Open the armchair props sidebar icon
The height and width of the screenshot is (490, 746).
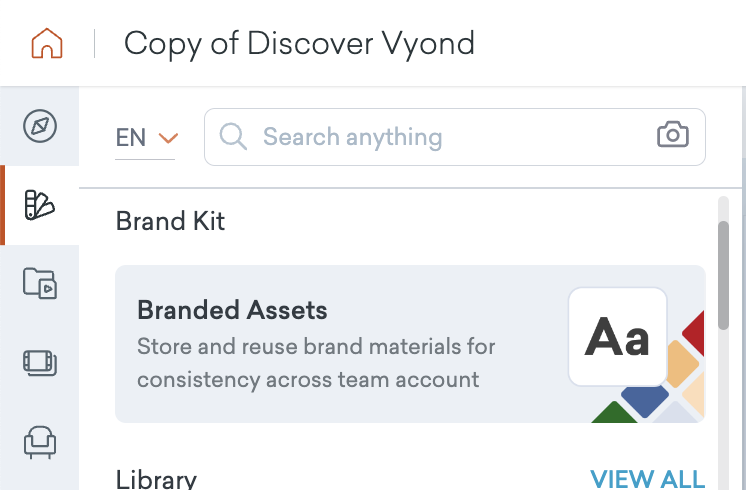click(40, 441)
